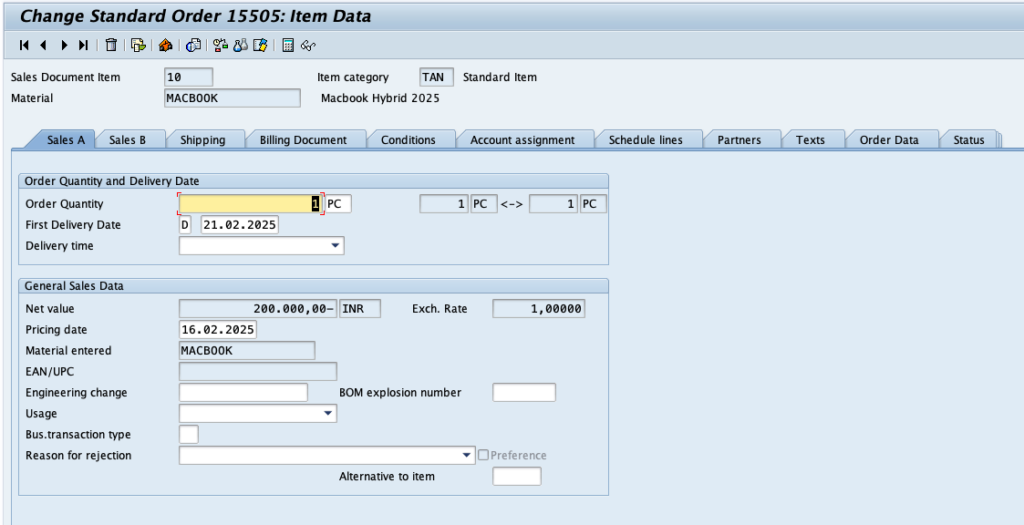1024x525 pixels.
Task: Click the INR currency field
Action: point(360,308)
